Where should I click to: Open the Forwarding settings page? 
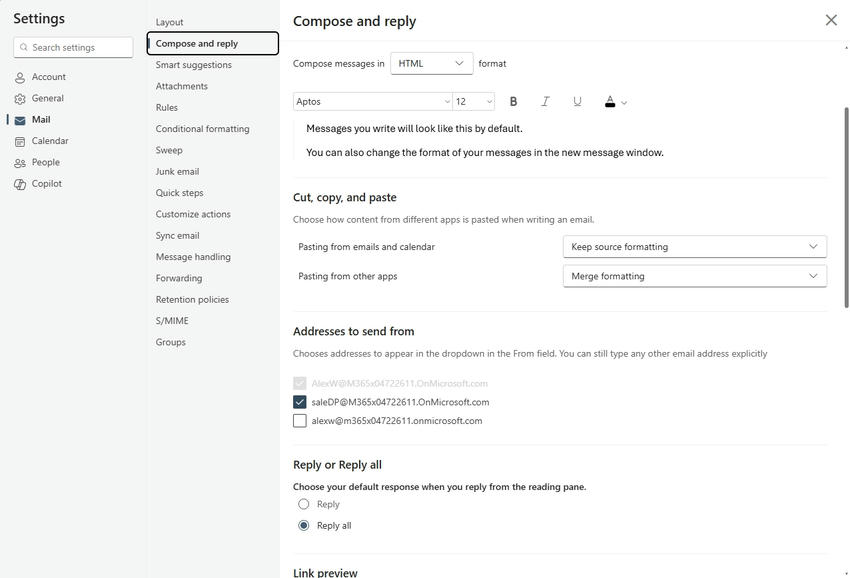pyautogui.click(x=179, y=278)
